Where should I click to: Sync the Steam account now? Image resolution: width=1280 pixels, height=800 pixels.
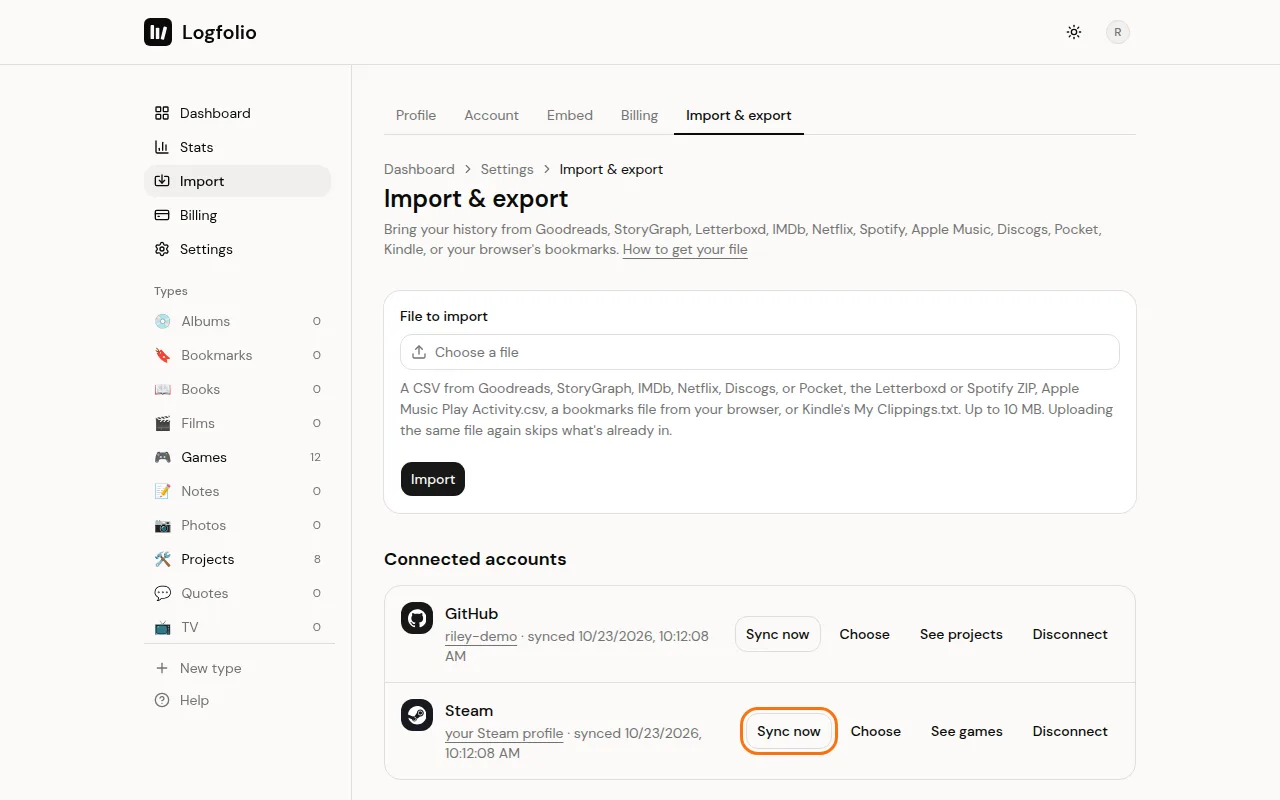(789, 731)
